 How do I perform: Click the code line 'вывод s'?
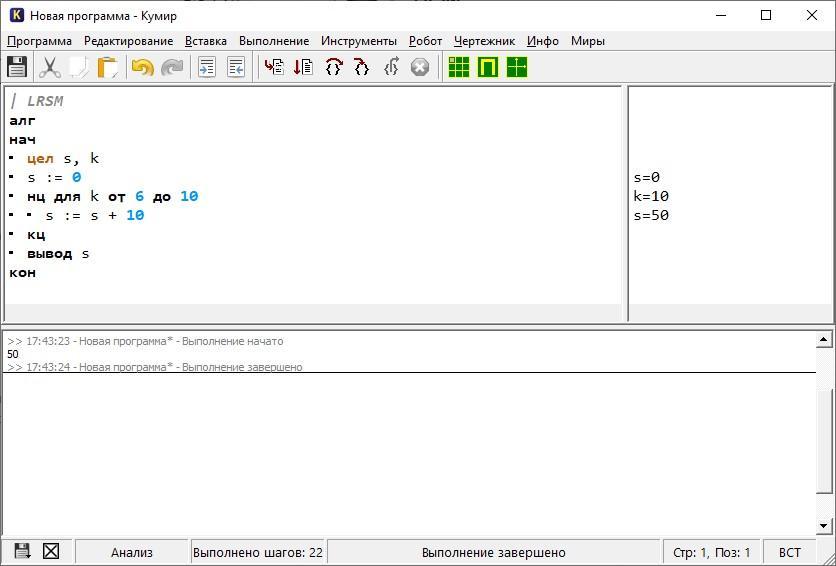point(58,254)
